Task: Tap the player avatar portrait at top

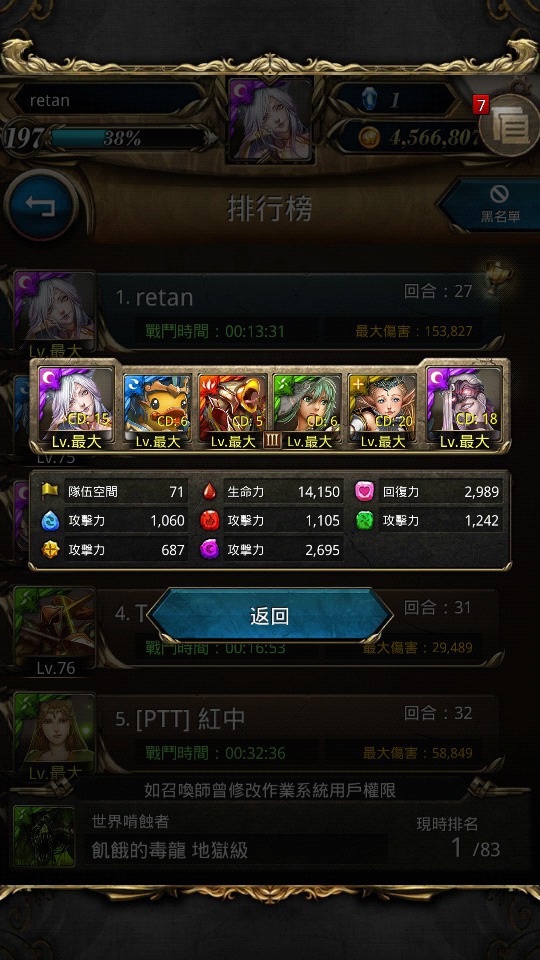Action: (271, 120)
